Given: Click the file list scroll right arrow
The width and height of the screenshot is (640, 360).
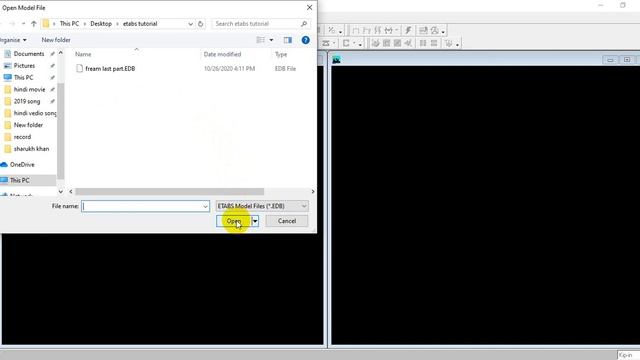Looking at the screenshot, I should 313,191.
